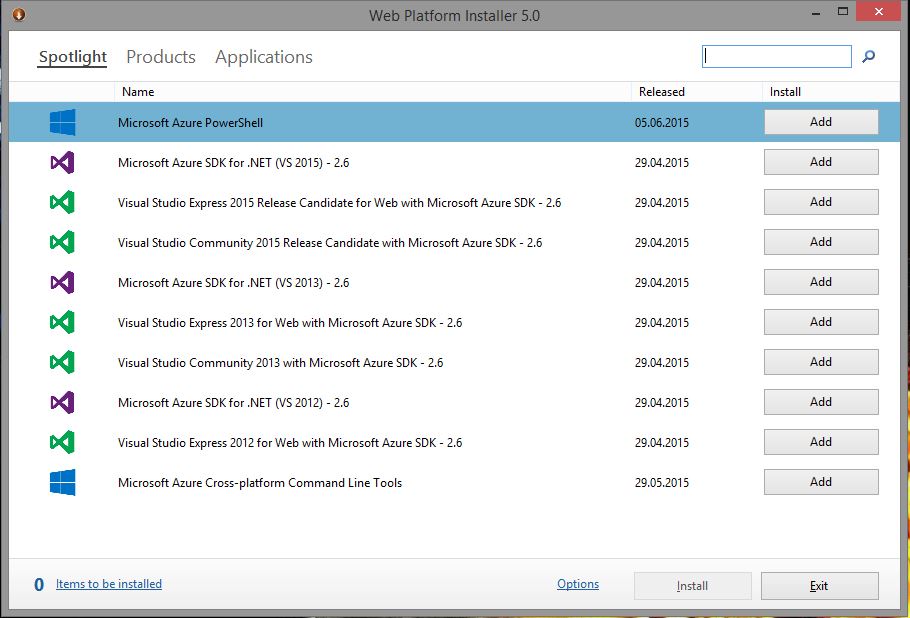Click the purple icon for Azure SDK VS 2015
Image resolution: width=910 pixels, height=618 pixels.
pos(63,162)
